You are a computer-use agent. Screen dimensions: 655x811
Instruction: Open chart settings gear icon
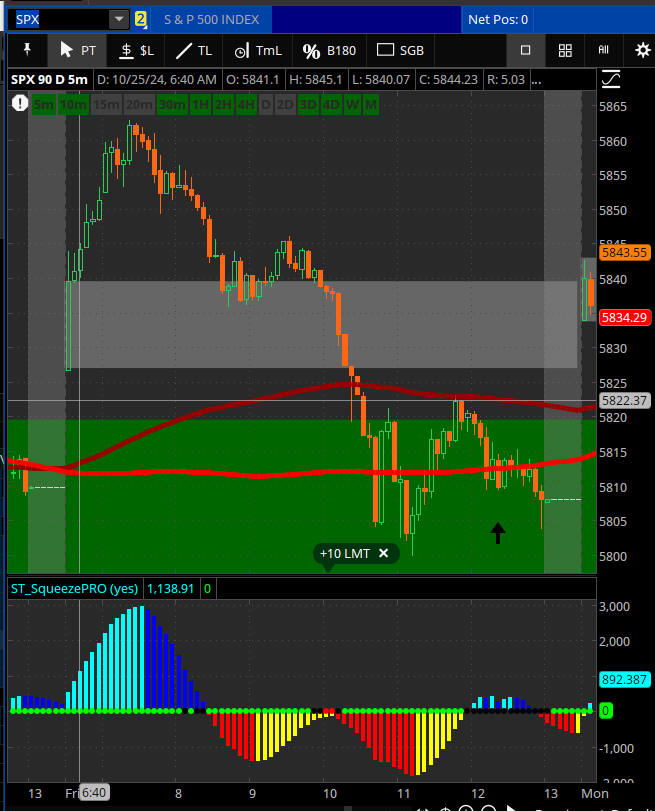[x=643, y=50]
